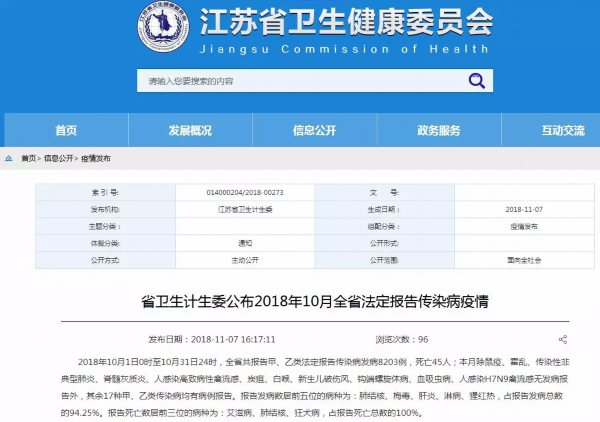
Task: Click the 体裁分类 label cell
Action: click(105, 243)
